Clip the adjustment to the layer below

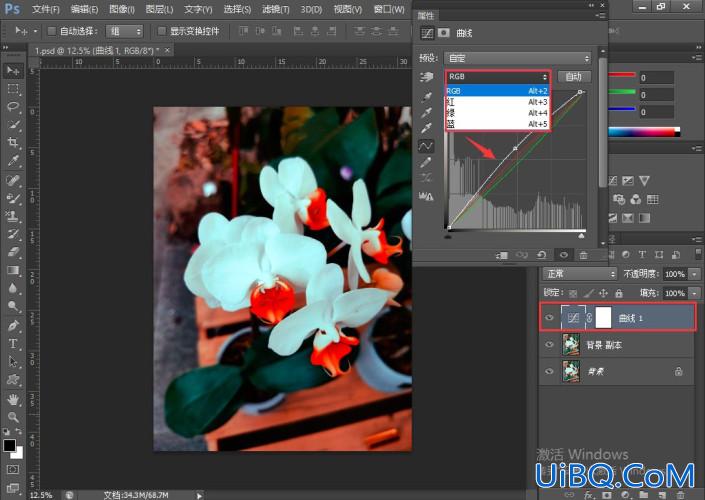[501, 255]
